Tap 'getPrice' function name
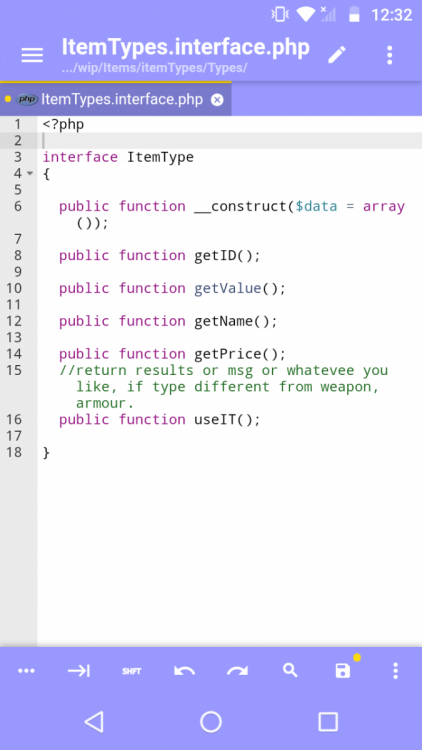The height and width of the screenshot is (750, 422). (x=228, y=354)
